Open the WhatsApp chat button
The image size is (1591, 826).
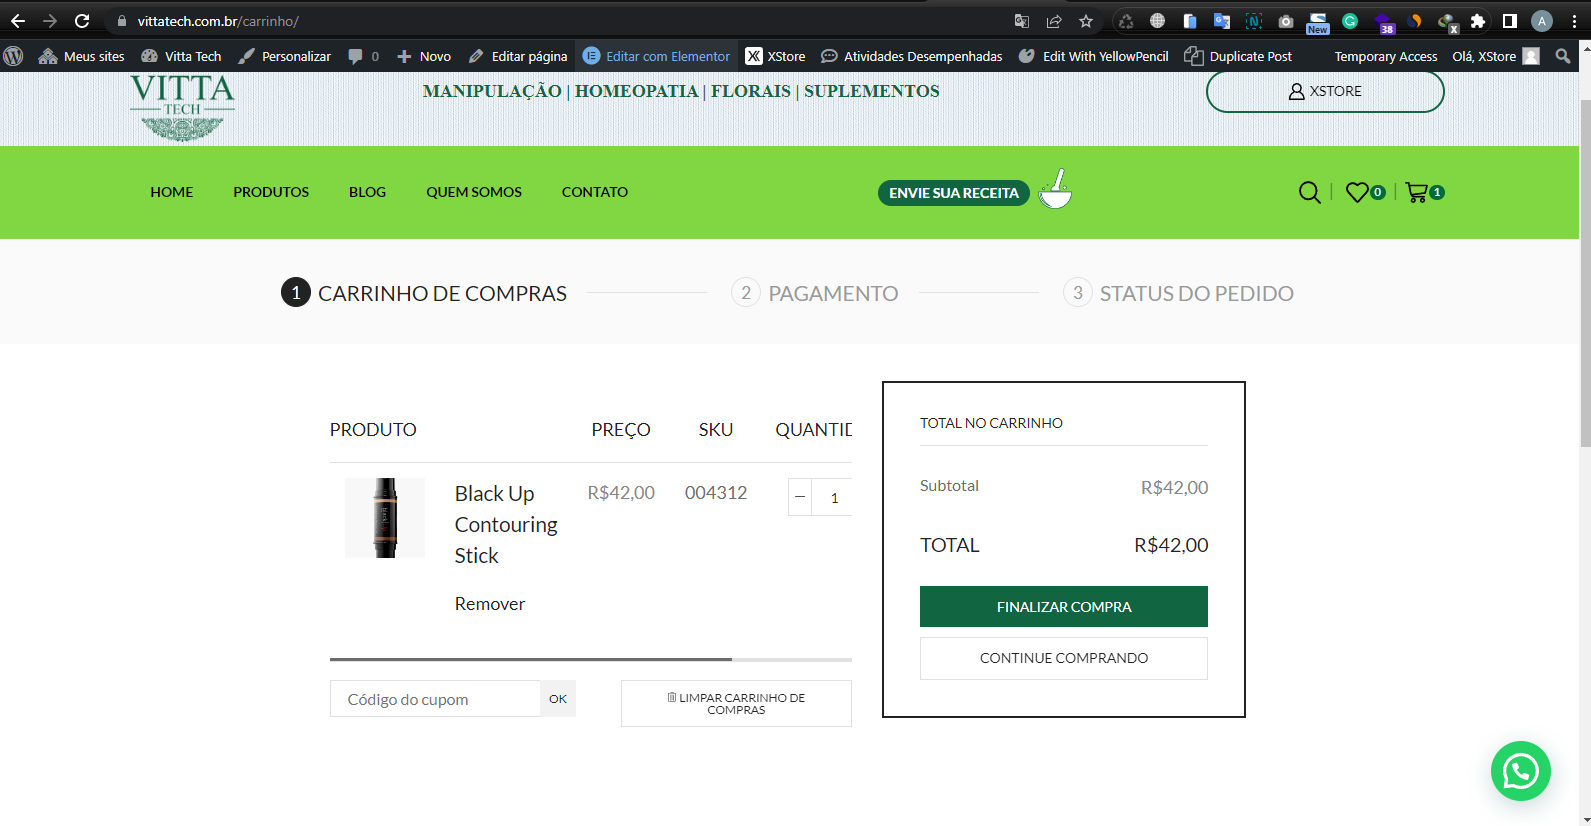pyautogui.click(x=1520, y=771)
